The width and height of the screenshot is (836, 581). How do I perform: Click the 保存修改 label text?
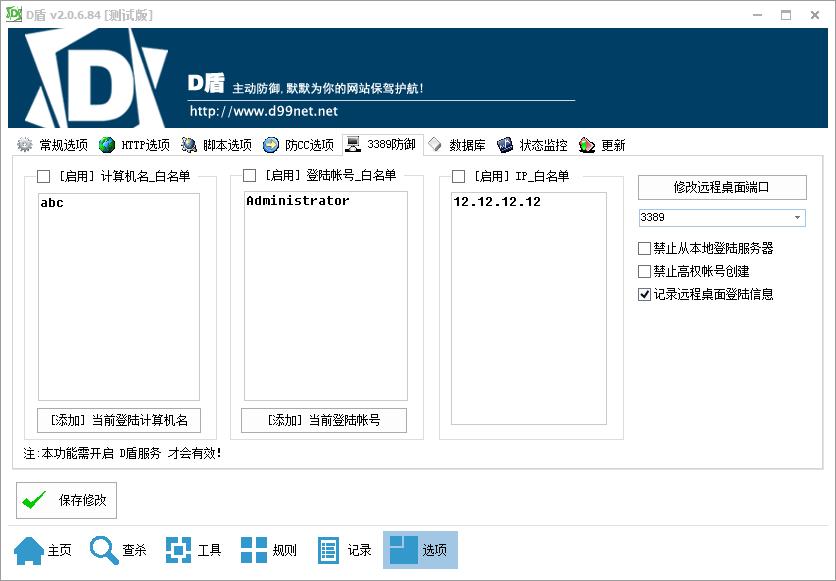pos(83,500)
